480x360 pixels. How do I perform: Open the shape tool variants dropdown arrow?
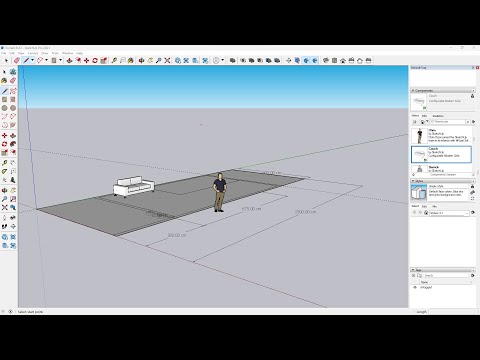pyautogui.click(x=60, y=60)
